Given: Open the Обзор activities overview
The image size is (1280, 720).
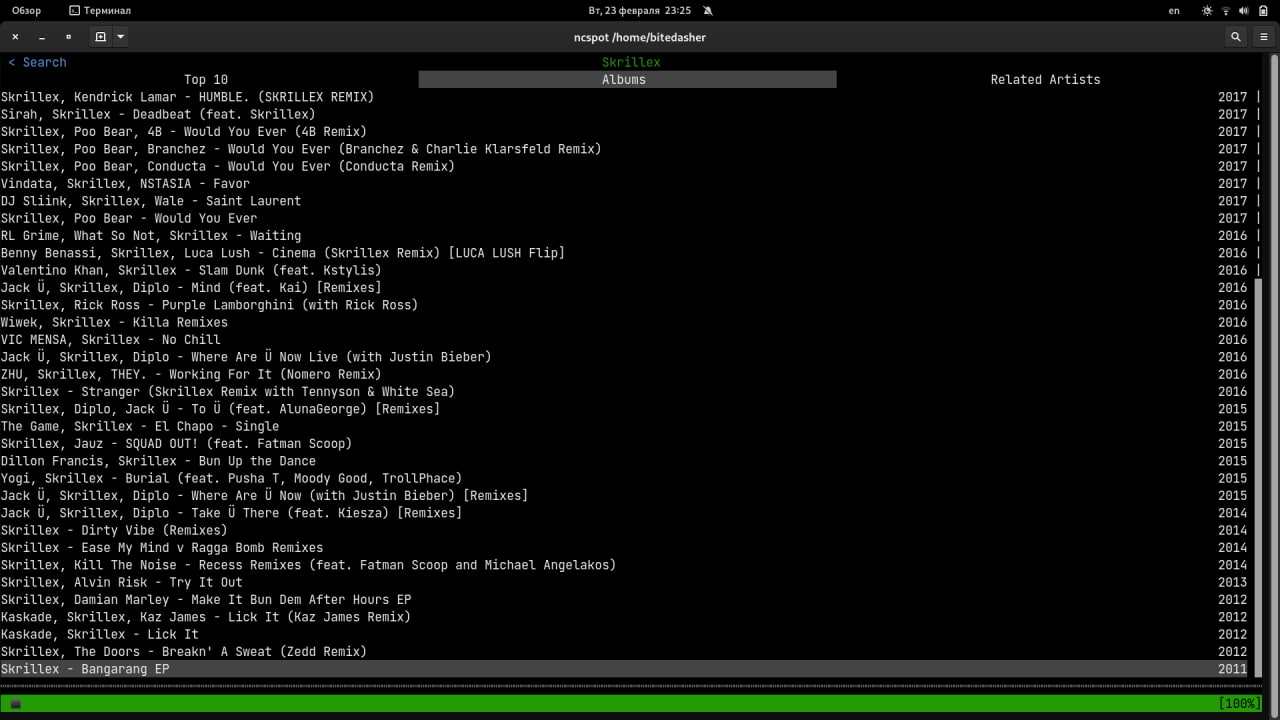Looking at the screenshot, I should (x=27, y=11).
